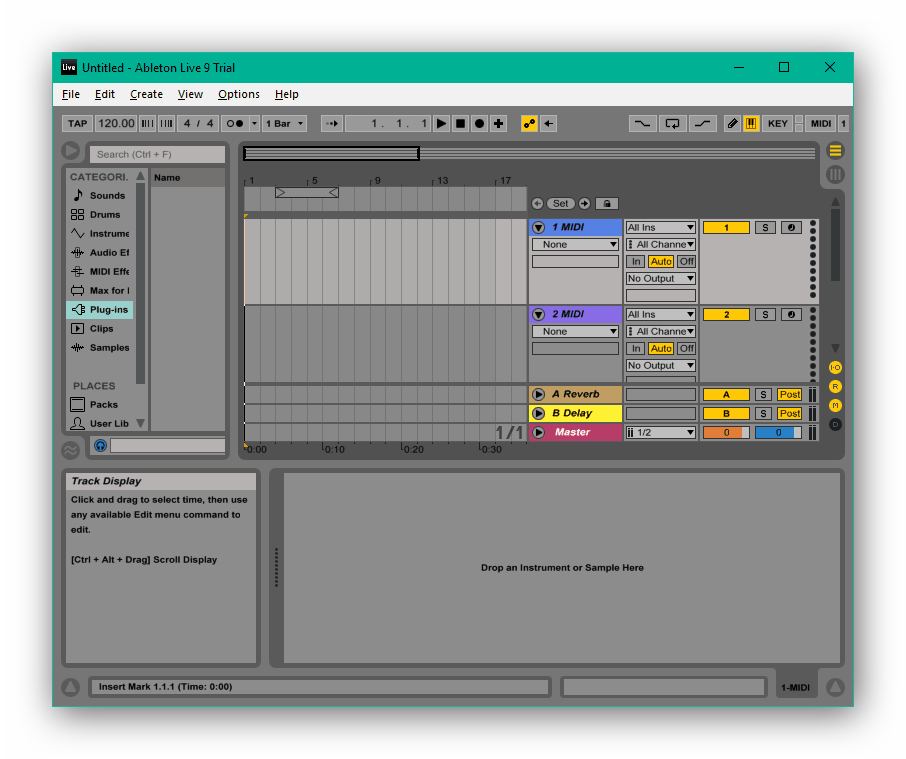906x759 pixels.
Task: Click the TAP tempo button
Action: pos(77,124)
